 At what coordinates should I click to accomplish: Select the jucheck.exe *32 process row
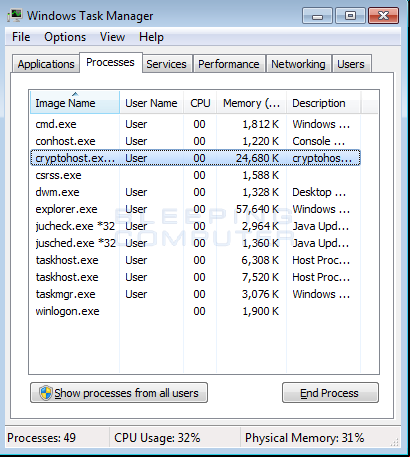(195, 226)
